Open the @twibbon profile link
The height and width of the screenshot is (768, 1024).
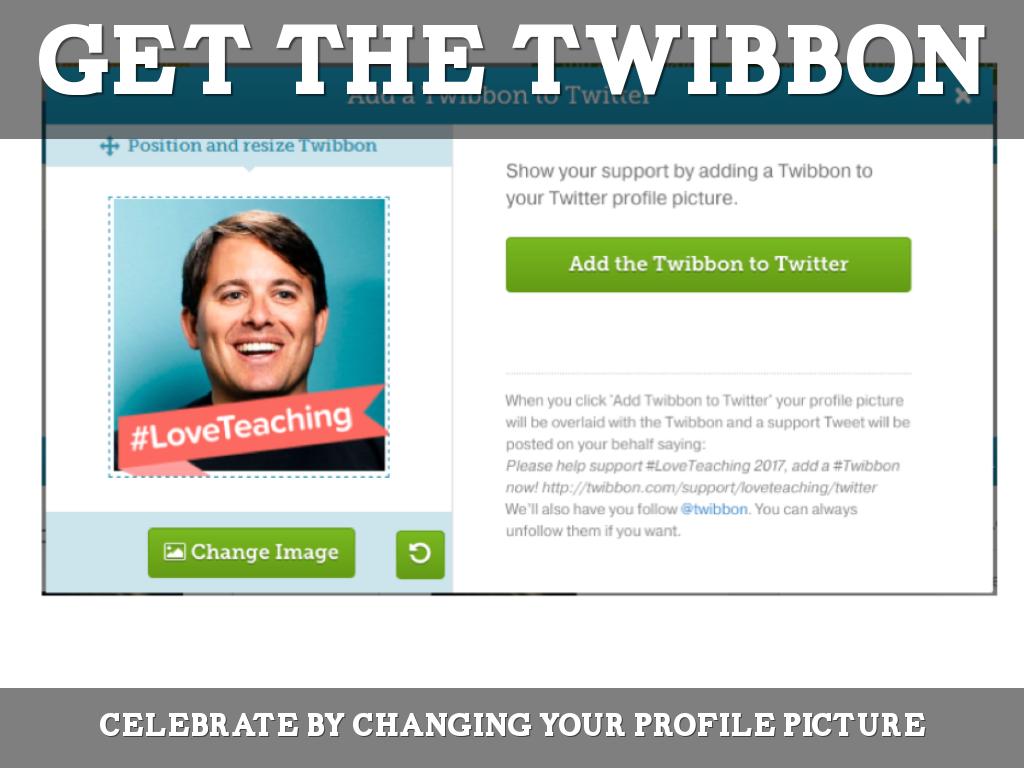click(x=714, y=509)
